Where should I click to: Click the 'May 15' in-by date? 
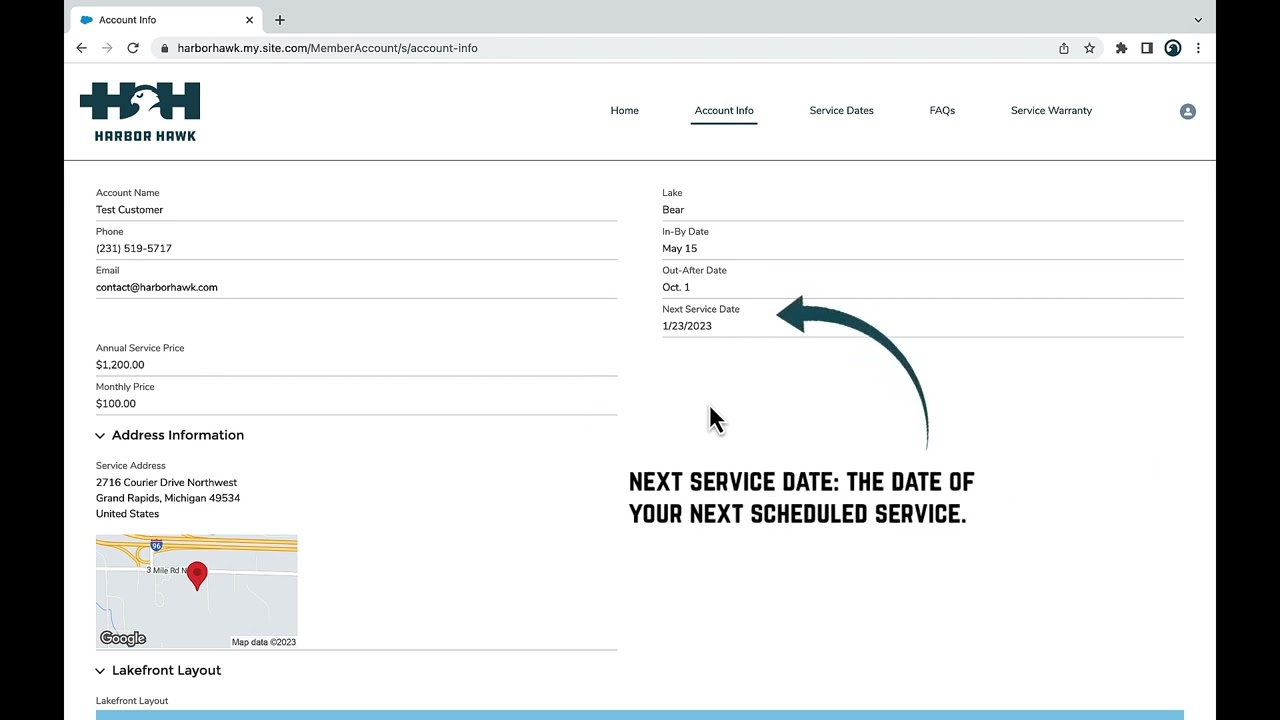pyautogui.click(x=680, y=249)
